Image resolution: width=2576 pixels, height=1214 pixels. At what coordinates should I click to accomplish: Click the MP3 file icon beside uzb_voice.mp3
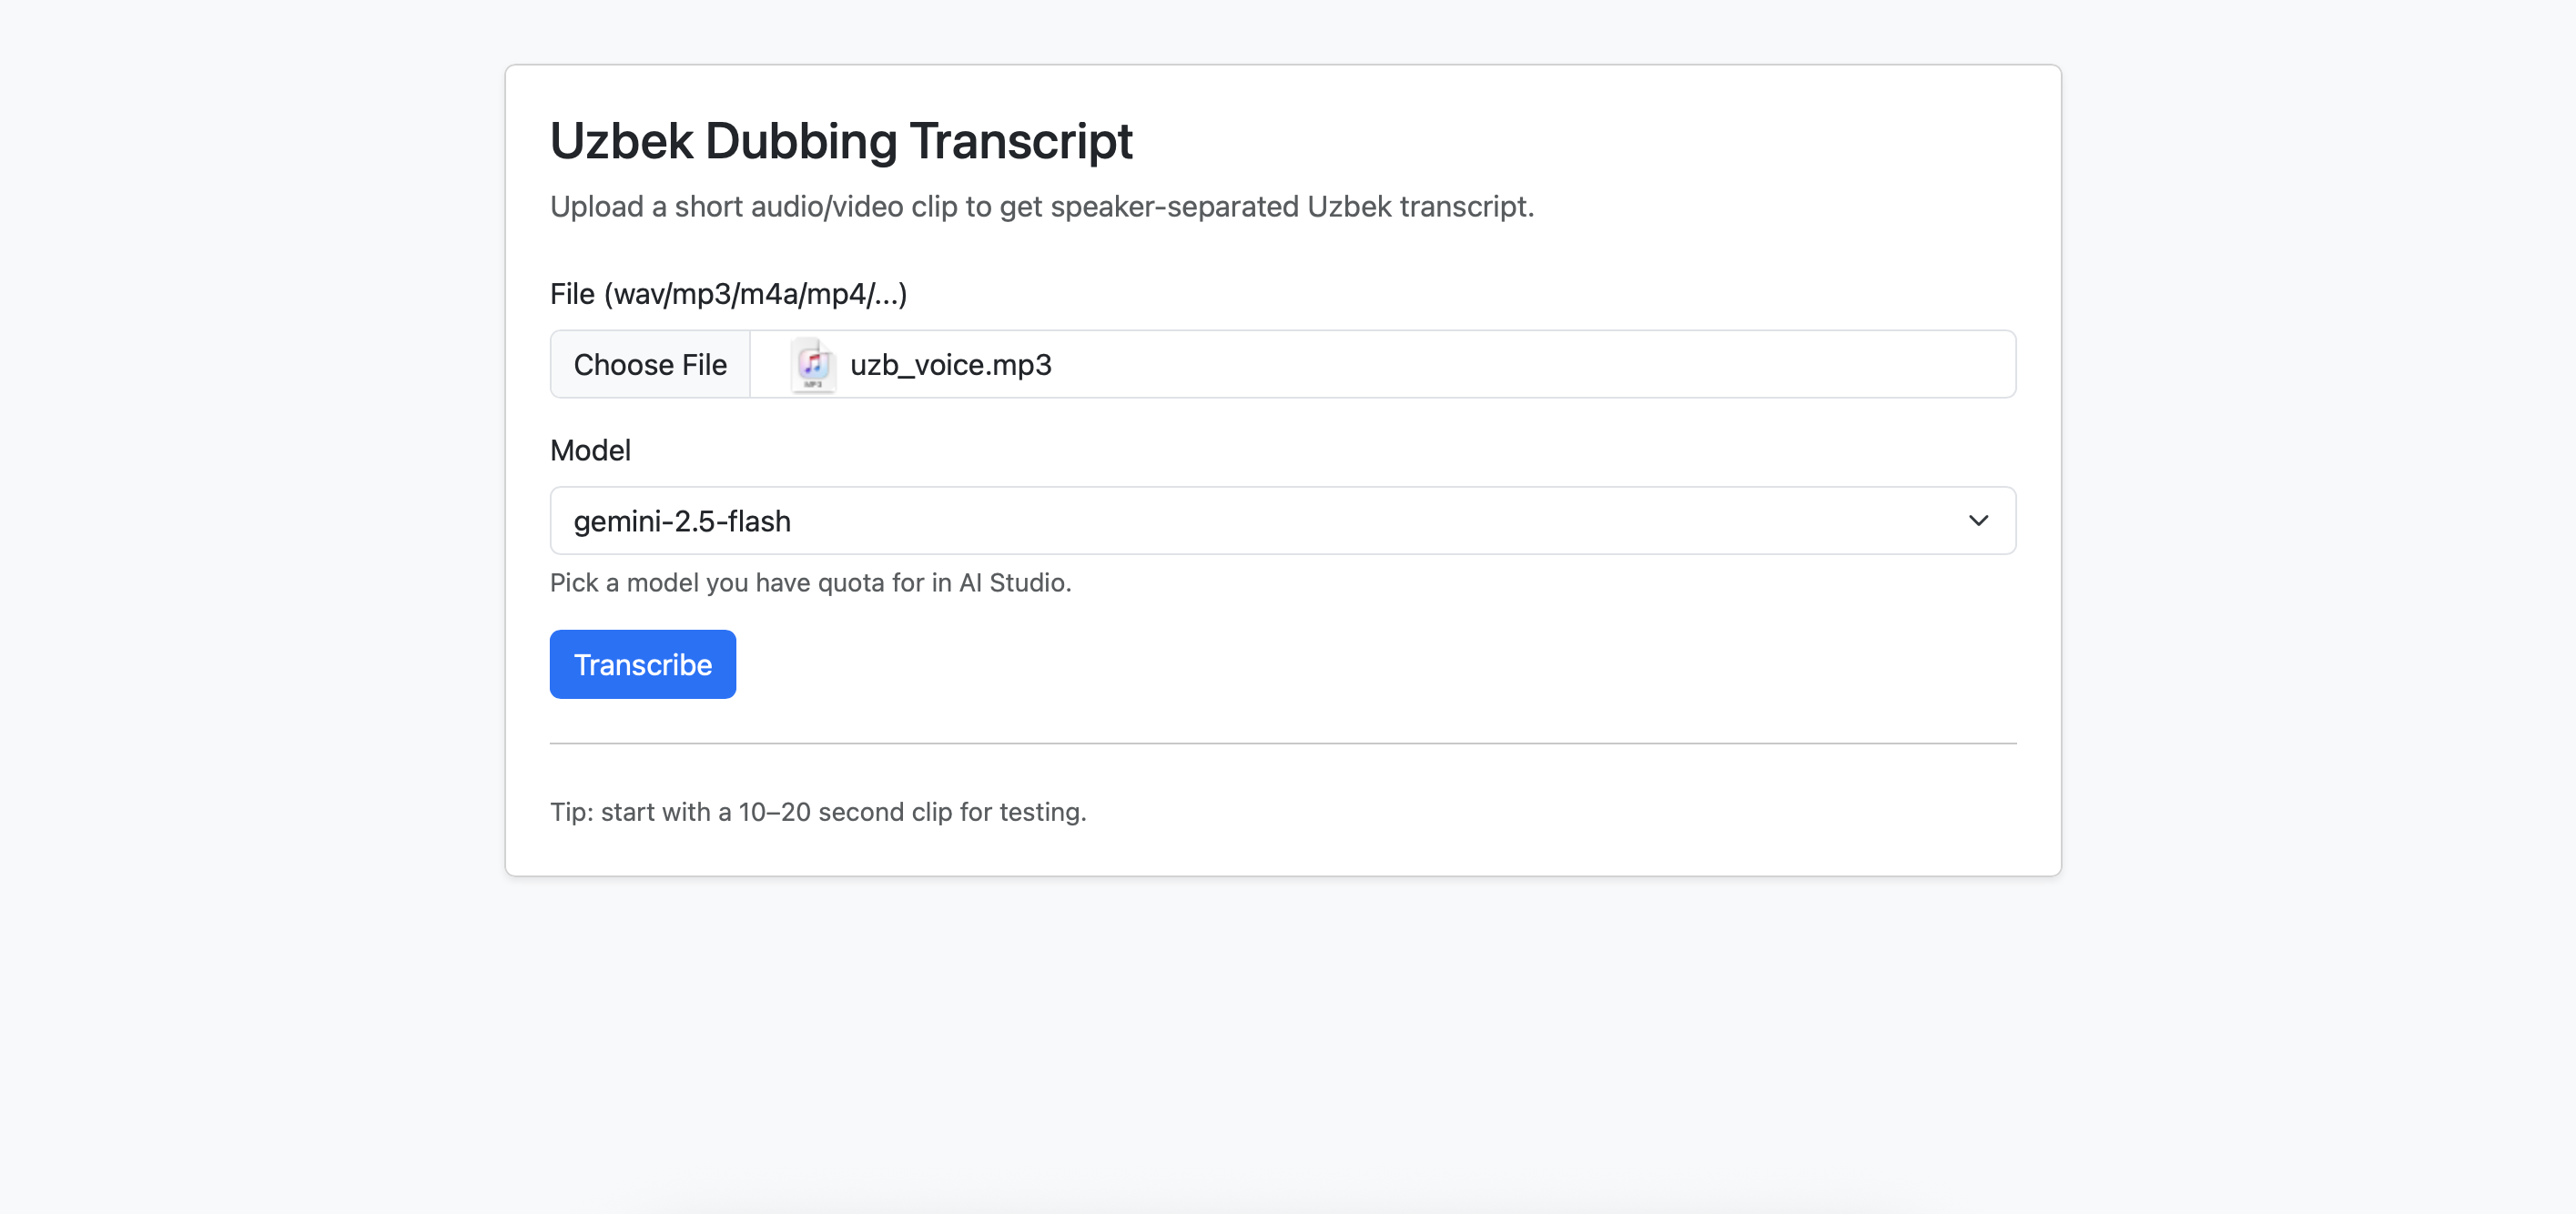pos(813,365)
